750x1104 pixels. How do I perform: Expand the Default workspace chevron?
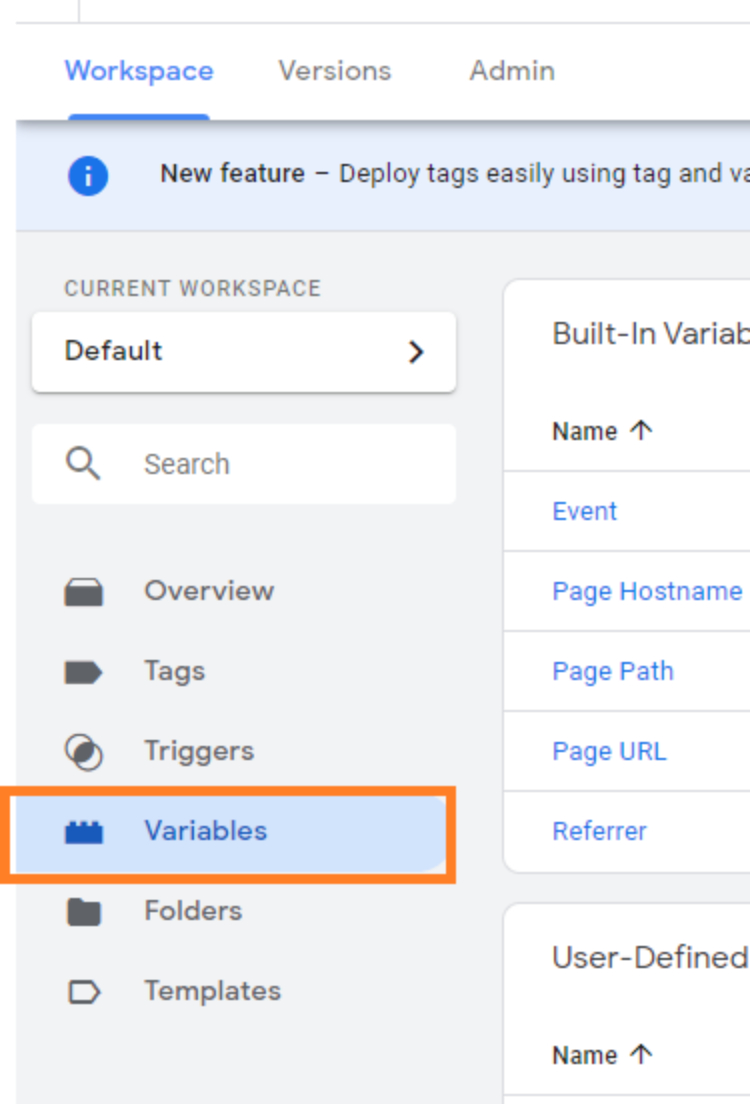click(x=416, y=352)
